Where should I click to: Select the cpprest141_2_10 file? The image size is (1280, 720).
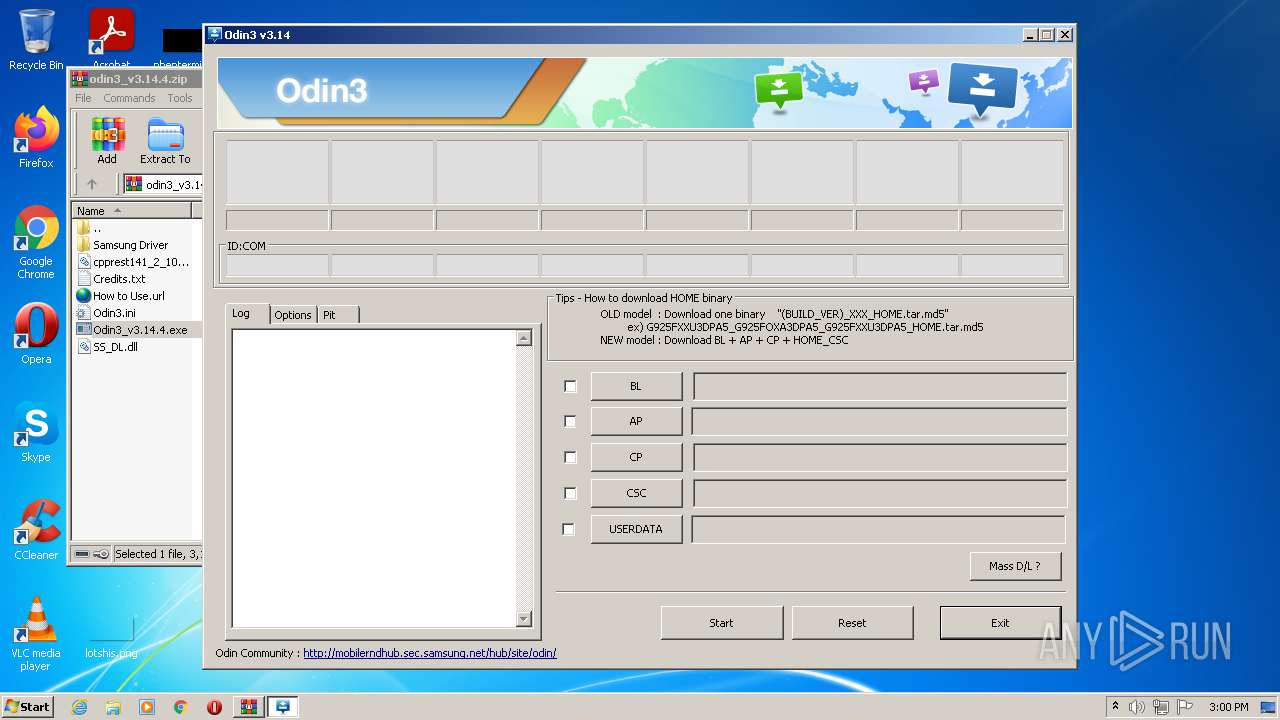point(133,262)
